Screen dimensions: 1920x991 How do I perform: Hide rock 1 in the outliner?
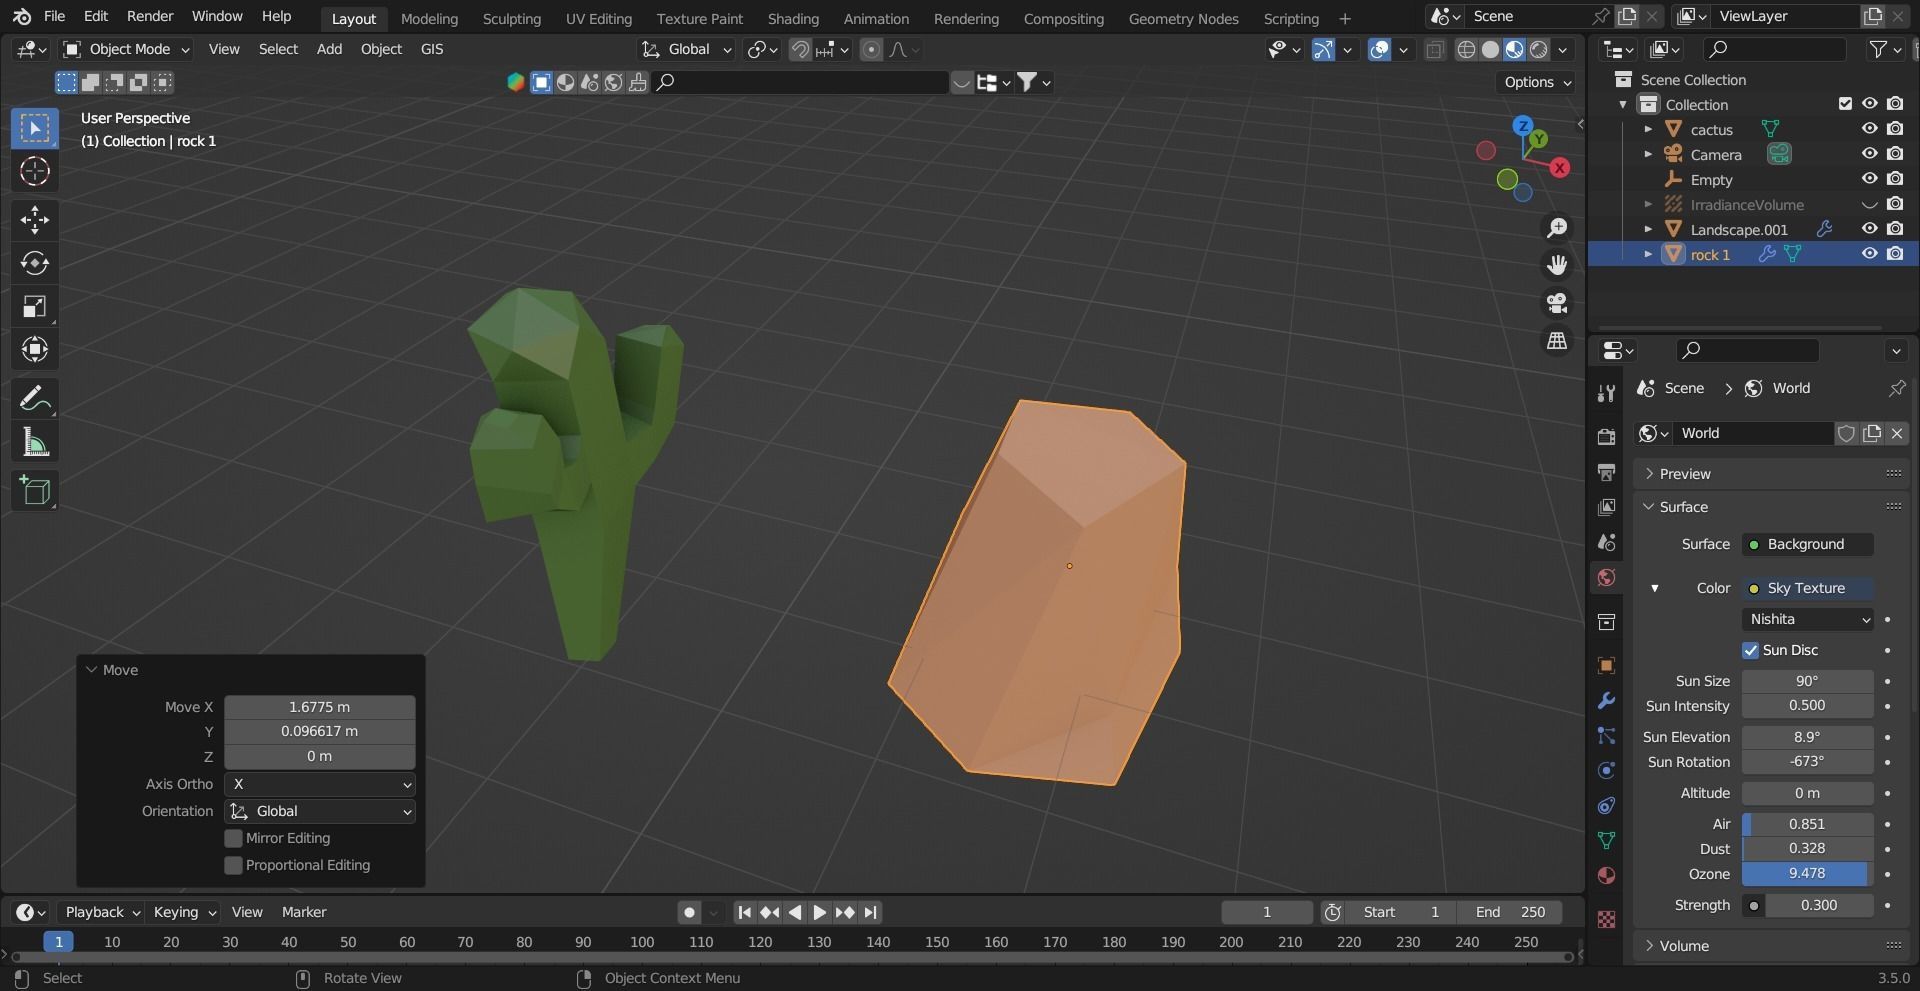[x=1869, y=253]
